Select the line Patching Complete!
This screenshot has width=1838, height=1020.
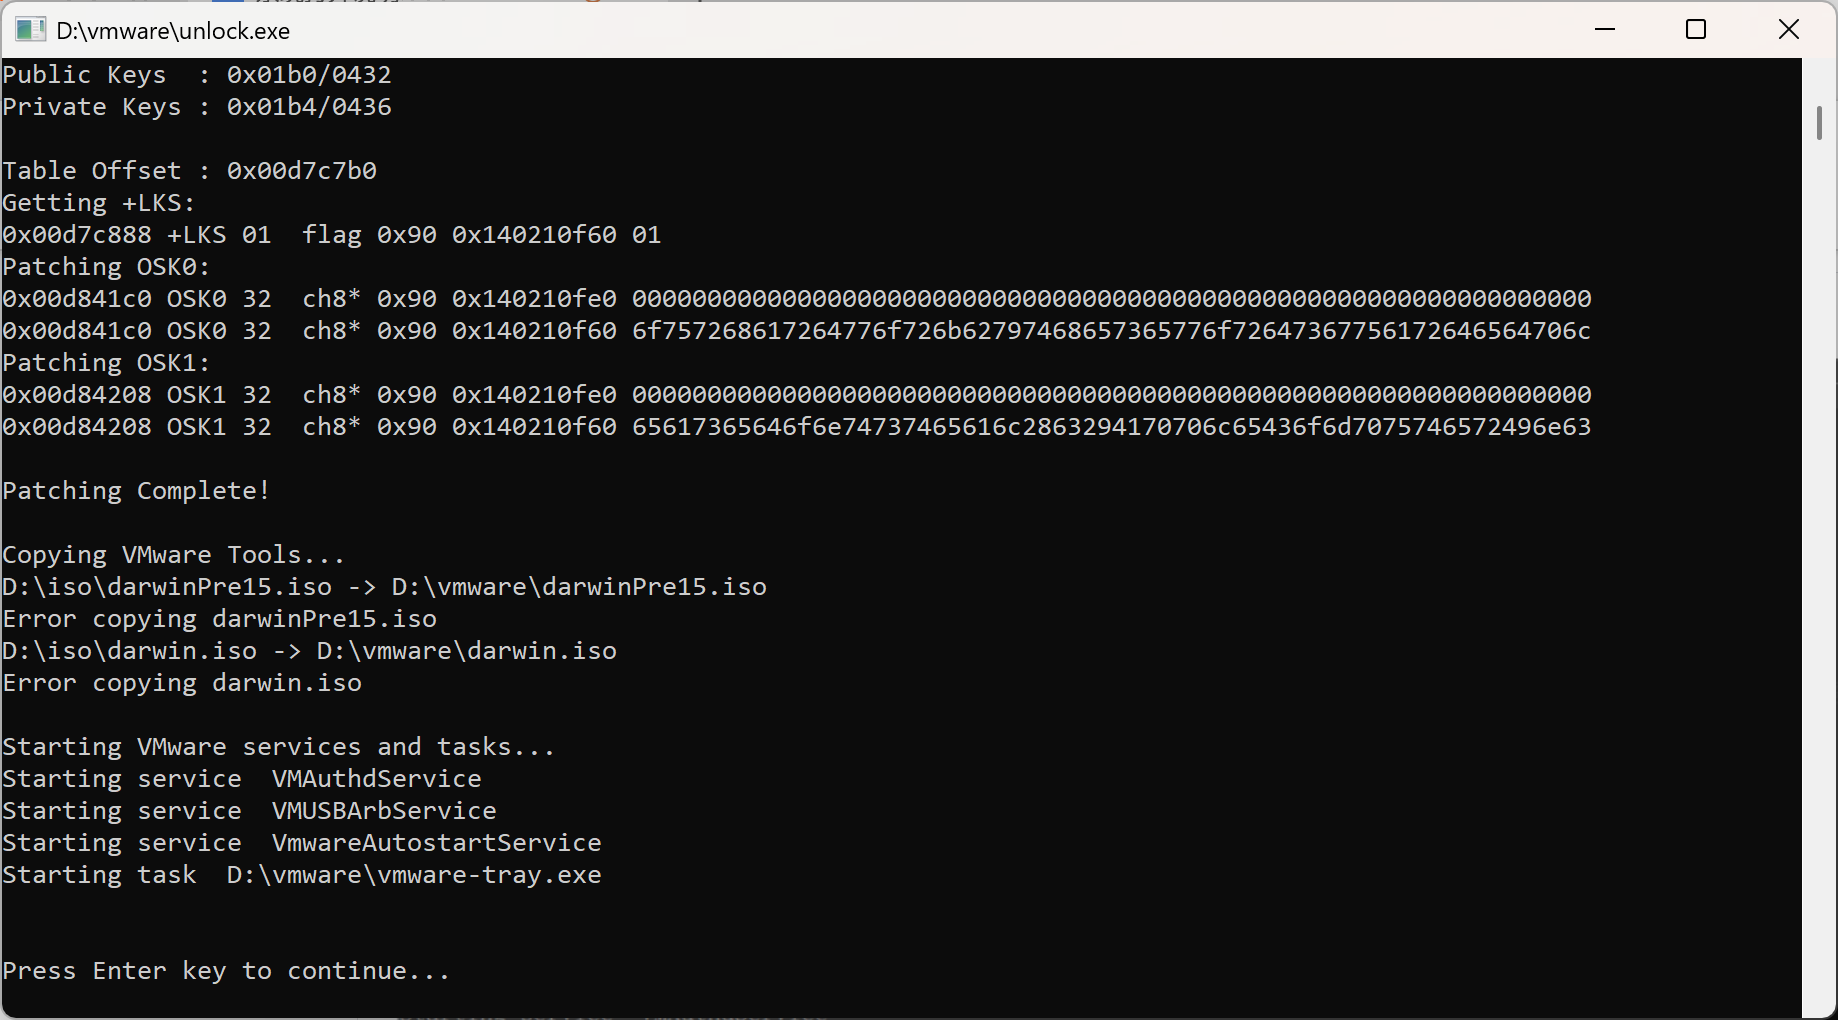[x=136, y=490]
